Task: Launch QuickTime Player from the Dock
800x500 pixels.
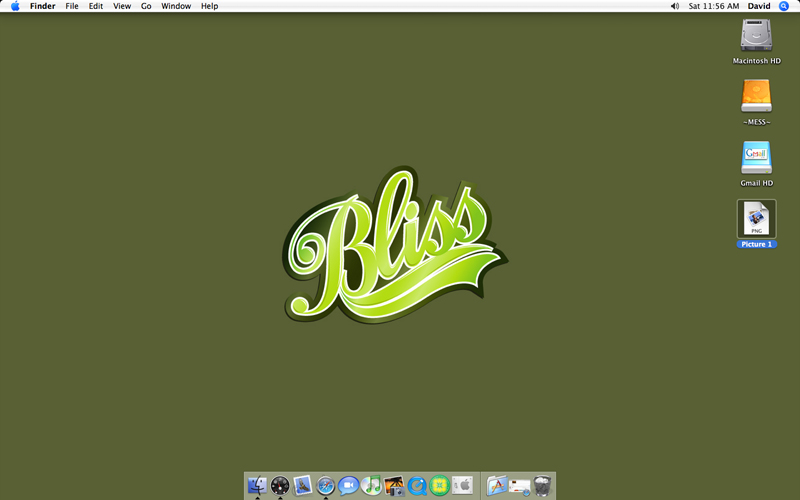Action: coord(417,485)
